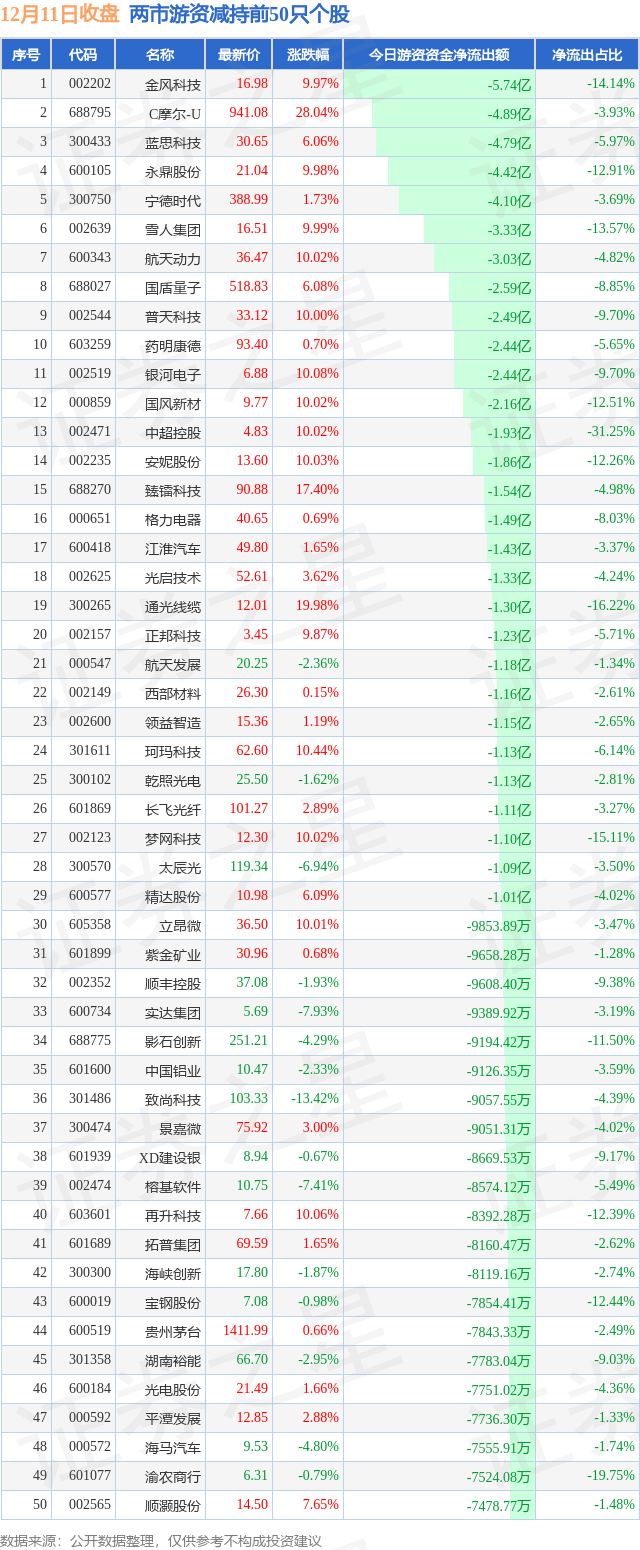Select stock name 领益智造

(173, 722)
